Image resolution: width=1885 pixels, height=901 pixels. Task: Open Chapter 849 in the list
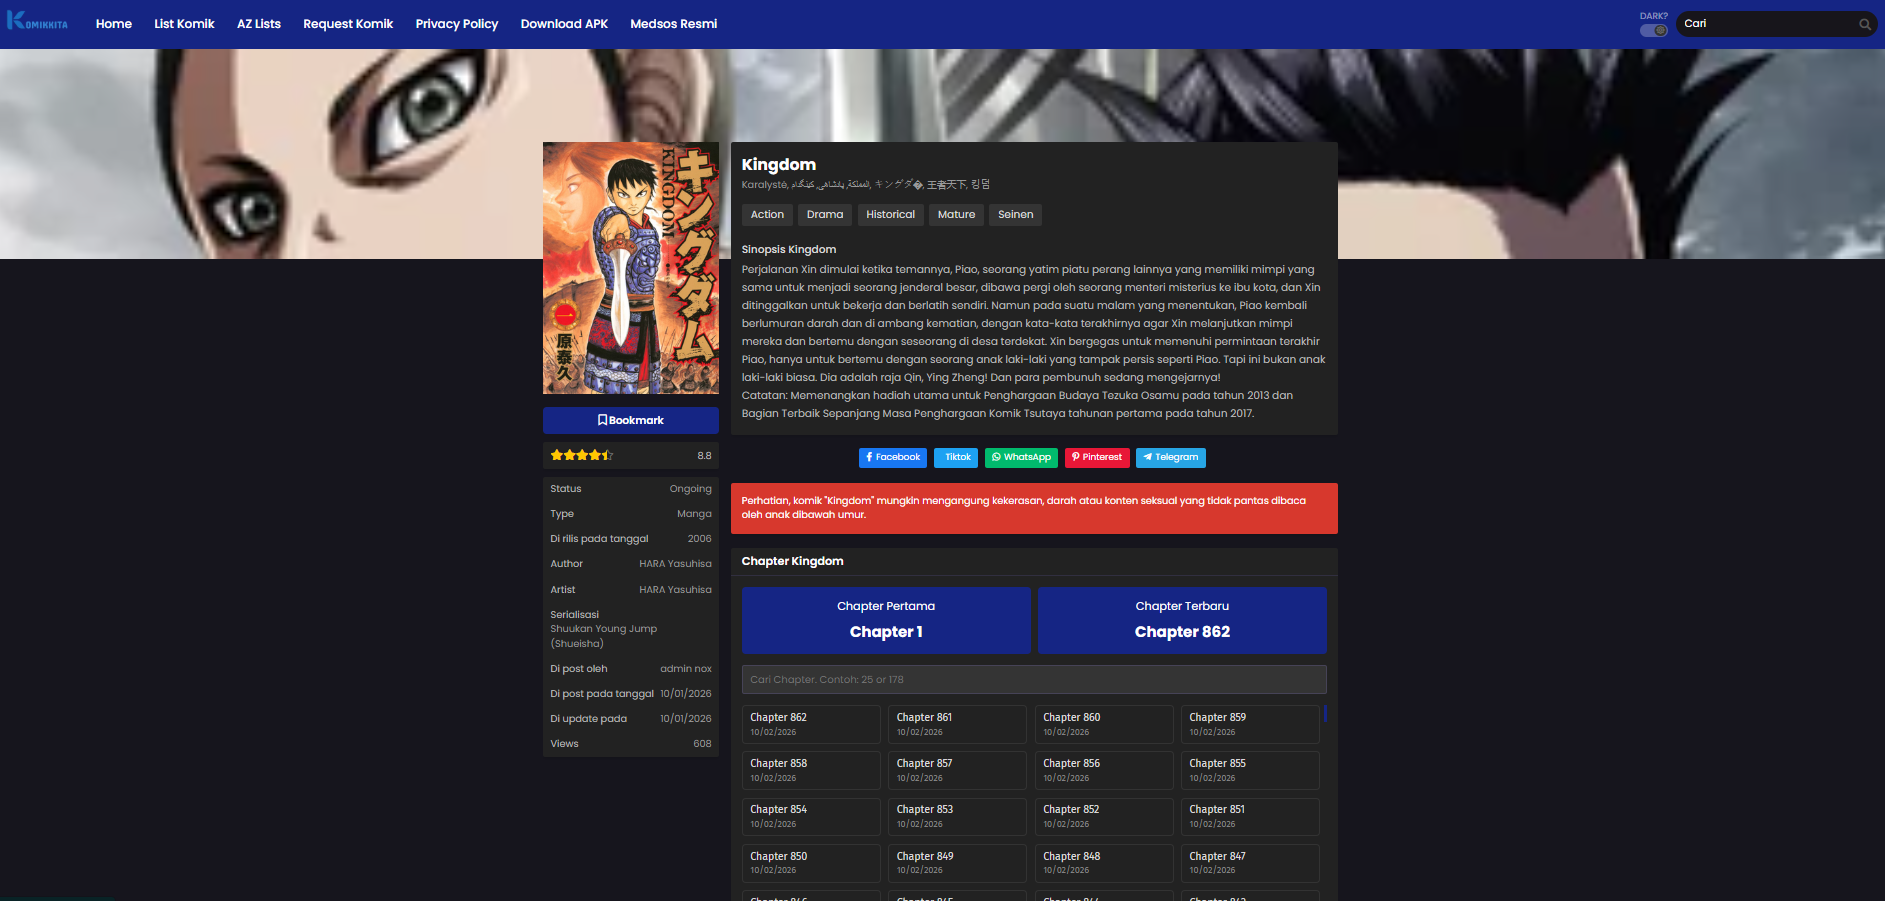click(957, 863)
